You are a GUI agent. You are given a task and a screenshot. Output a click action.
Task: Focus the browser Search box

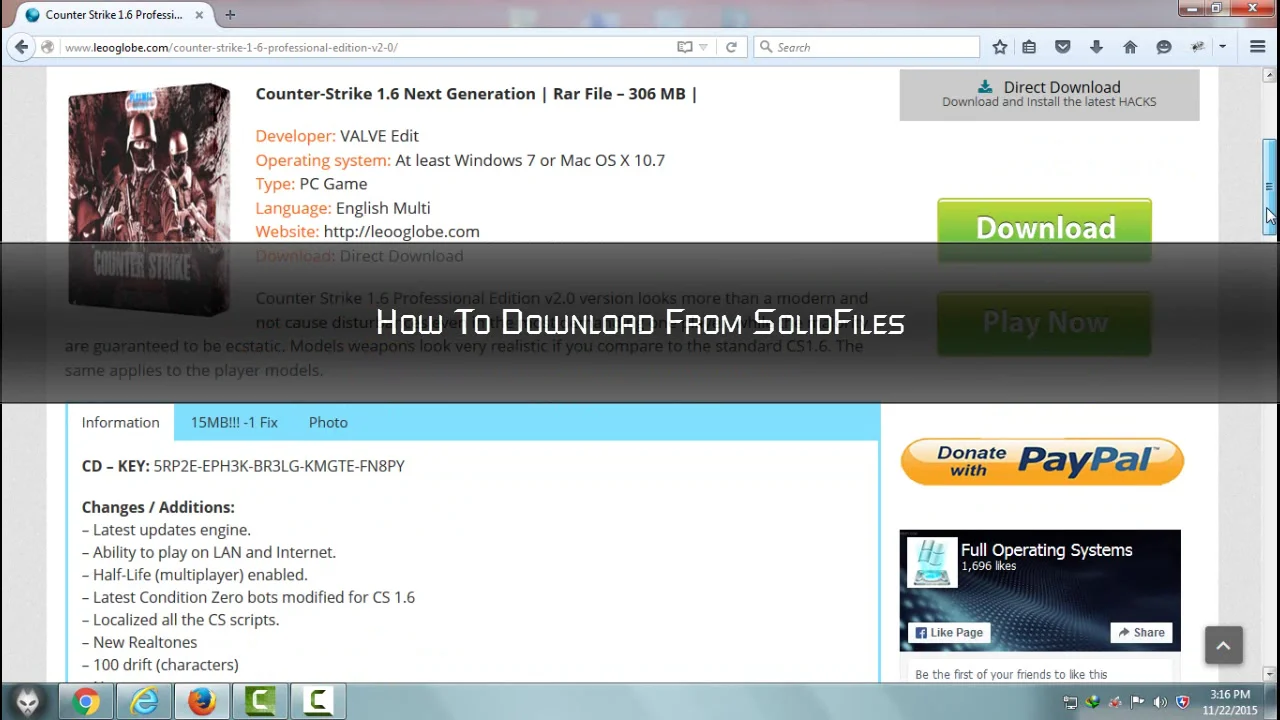866,47
